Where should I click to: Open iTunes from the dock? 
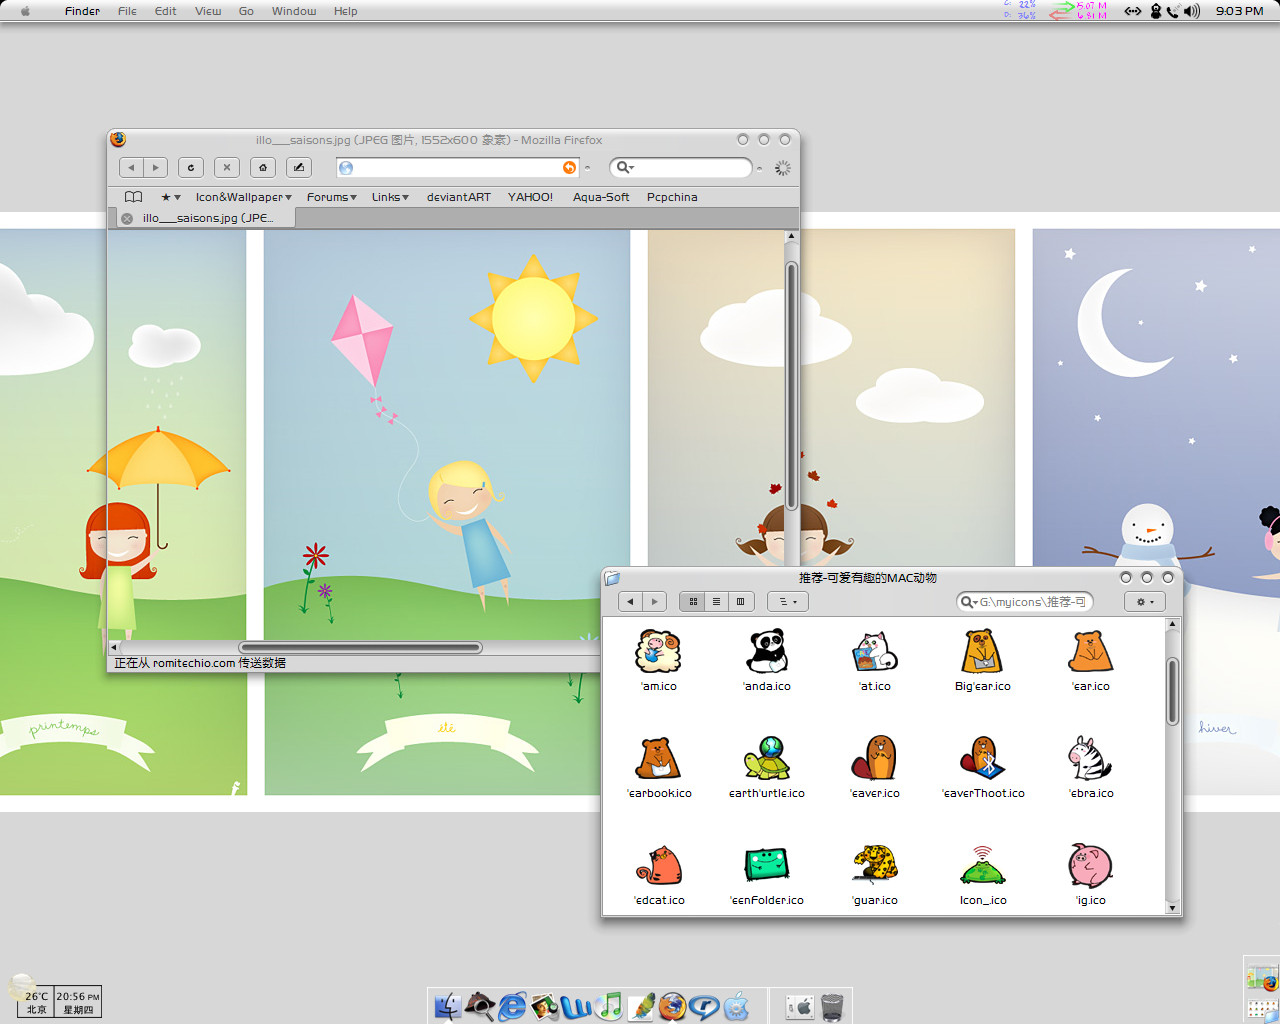608,1006
